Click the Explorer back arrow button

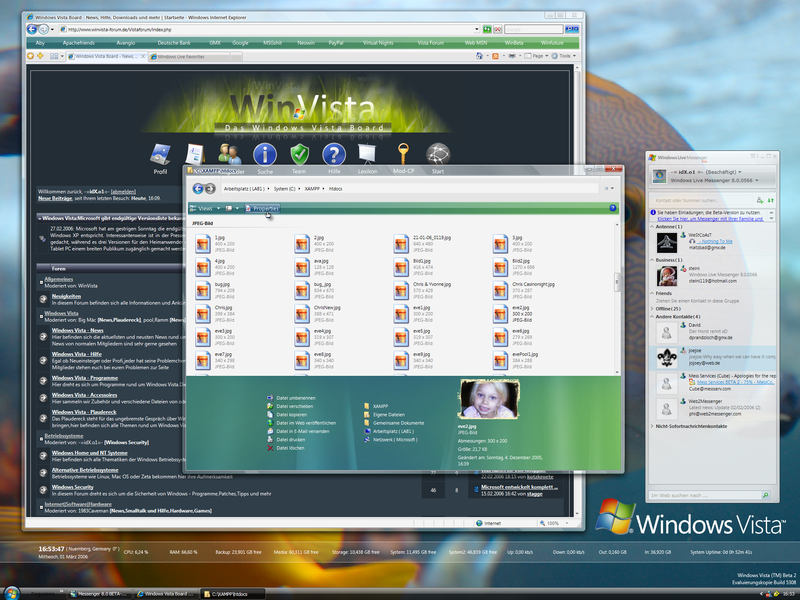198,187
